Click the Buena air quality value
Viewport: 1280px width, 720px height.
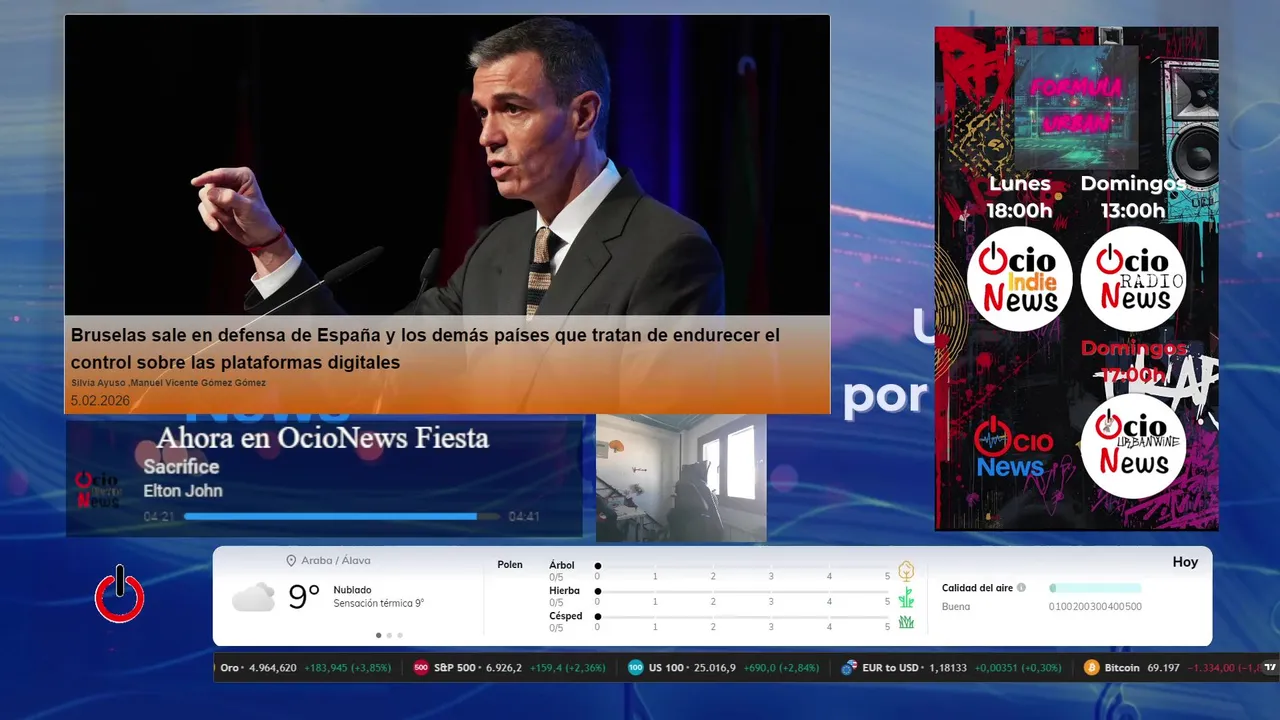click(x=956, y=606)
